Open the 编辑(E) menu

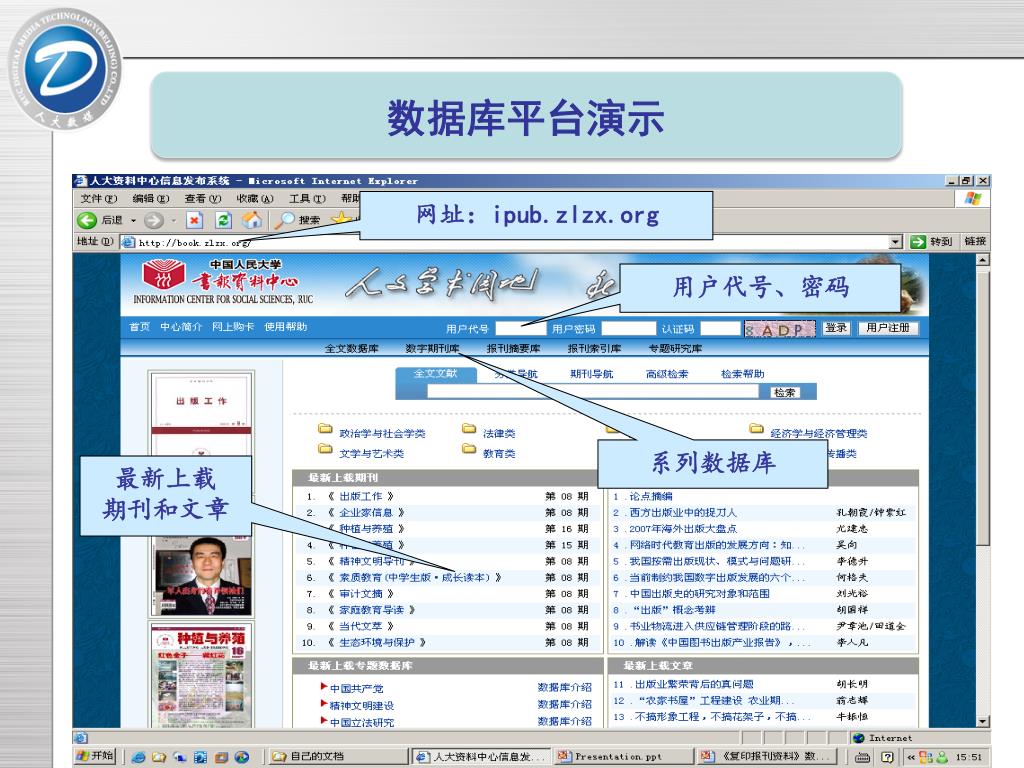click(151, 199)
